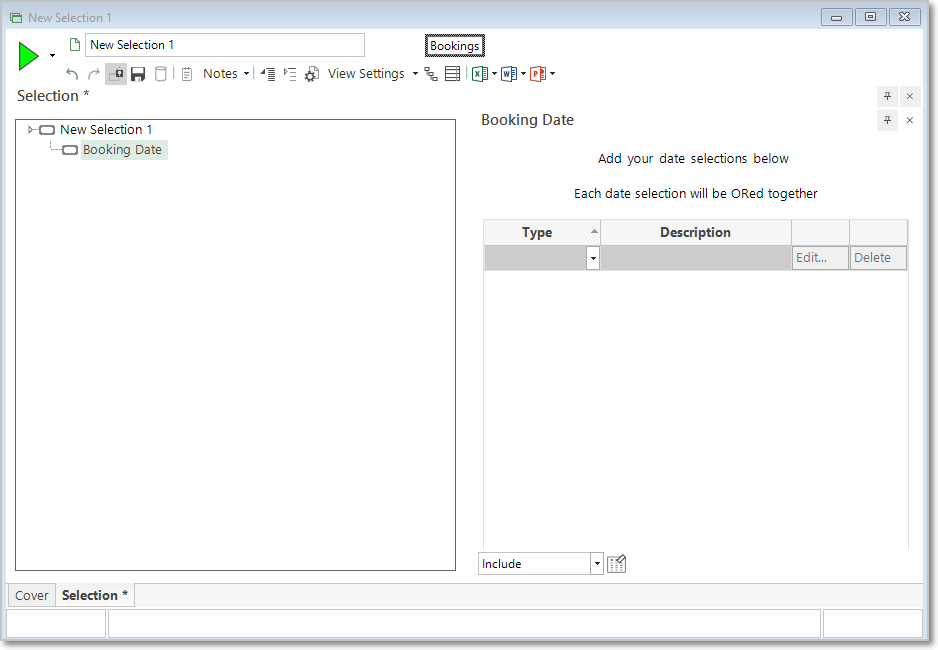Export to Word
The width and height of the screenshot is (938, 650).
(509, 74)
